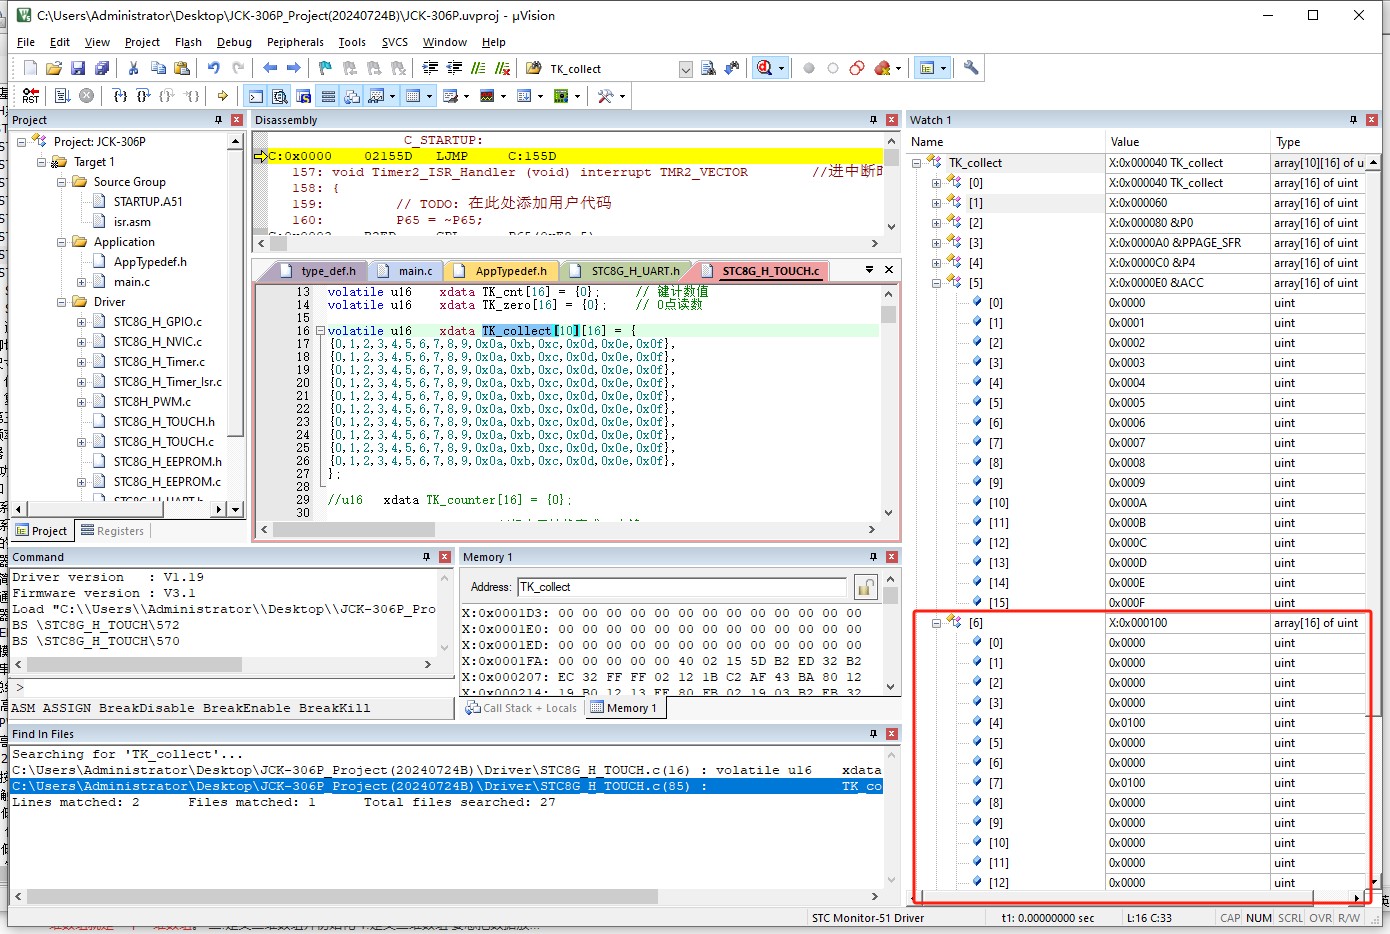Pin the Disassembly panel with pushpin
The width and height of the screenshot is (1390, 934).
pyautogui.click(x=873, y=120)
